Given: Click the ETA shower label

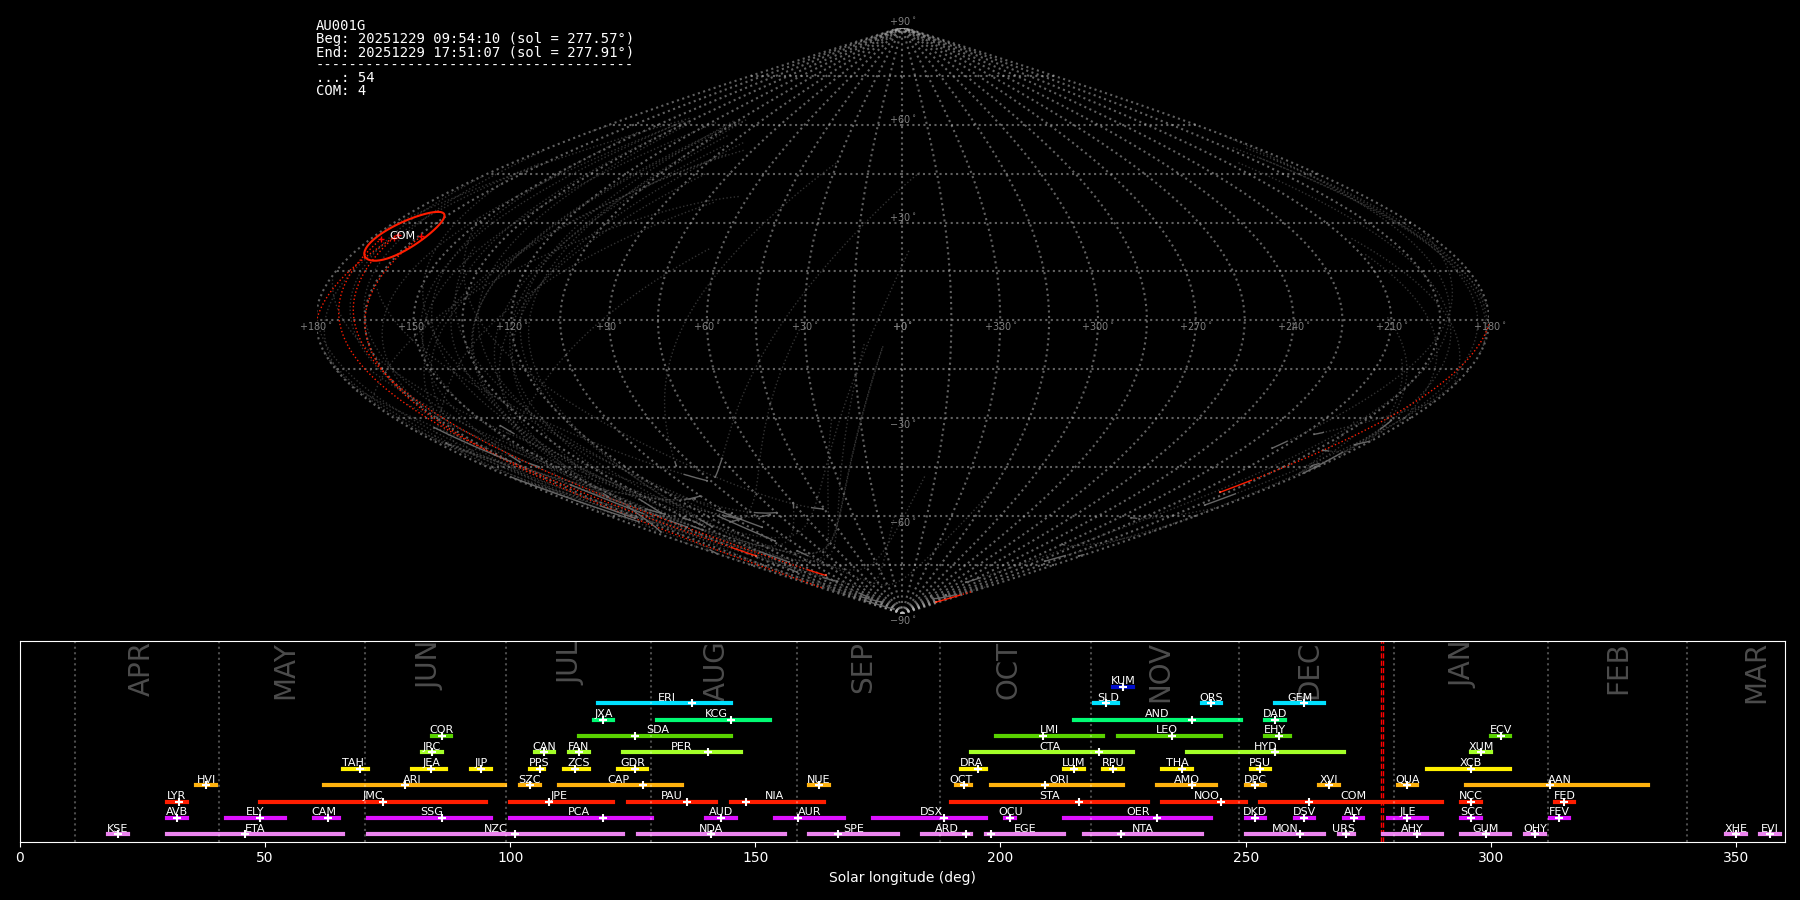Looking at the screenshot, I should click(x=255, y=829).
